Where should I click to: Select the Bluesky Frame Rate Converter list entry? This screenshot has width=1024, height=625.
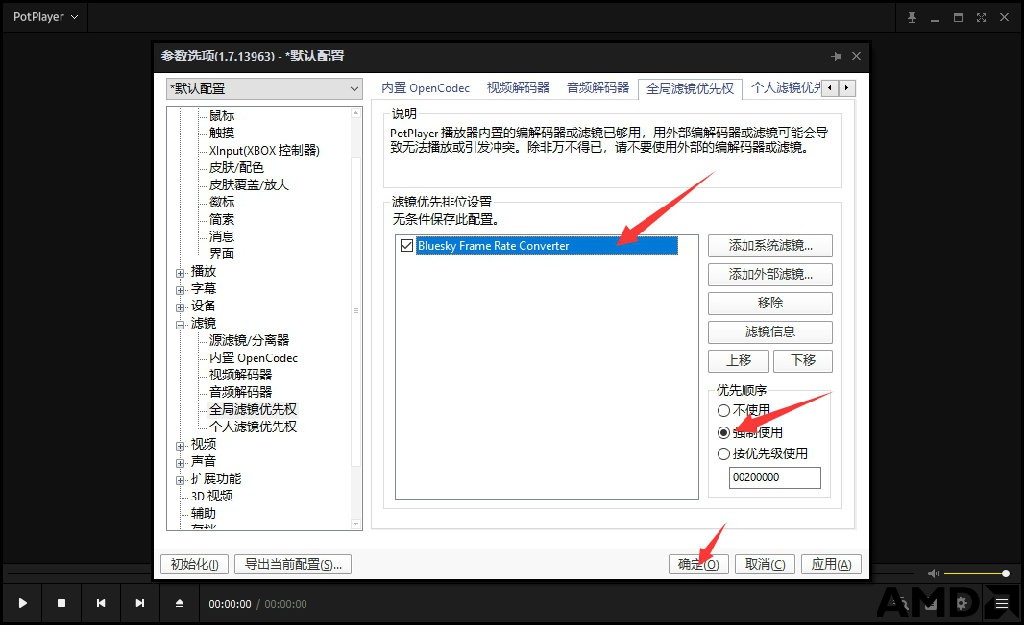[x=547, y=246]
